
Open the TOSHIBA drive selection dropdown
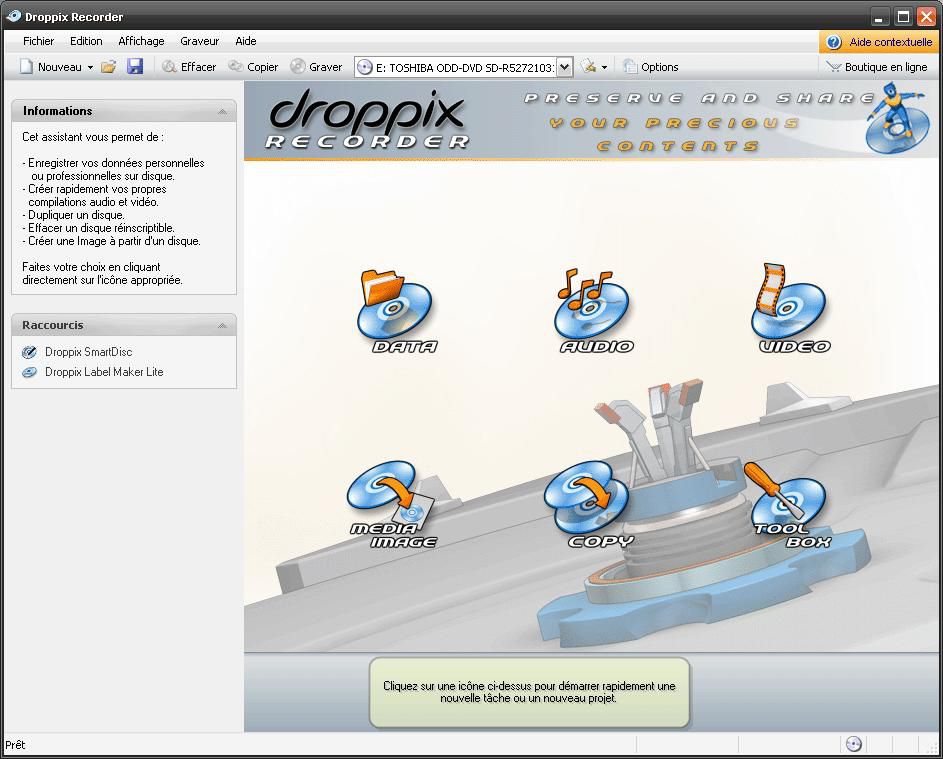(x=565, y=67)
